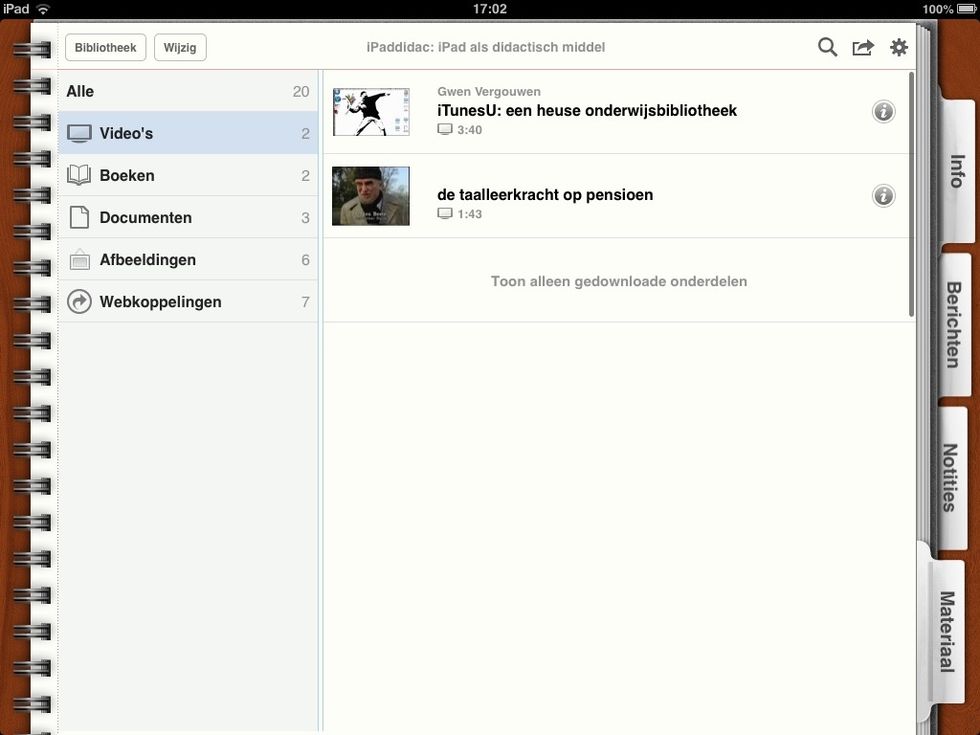Show Alle materials list

187,91
